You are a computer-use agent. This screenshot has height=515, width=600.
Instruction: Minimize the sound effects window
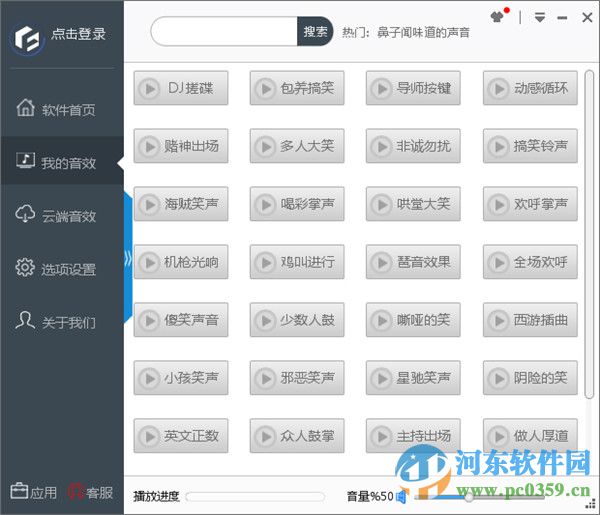click(x=562, y=18)
